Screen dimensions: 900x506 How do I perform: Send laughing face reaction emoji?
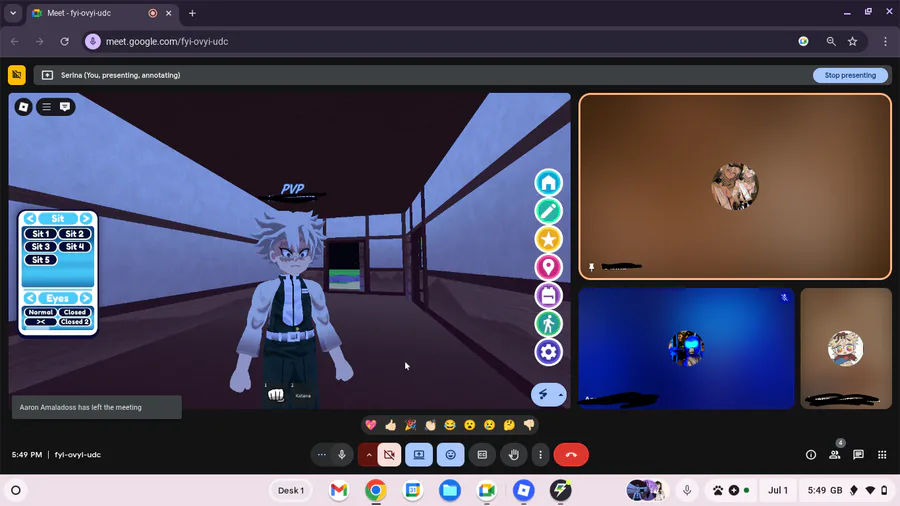click(450, 425)
